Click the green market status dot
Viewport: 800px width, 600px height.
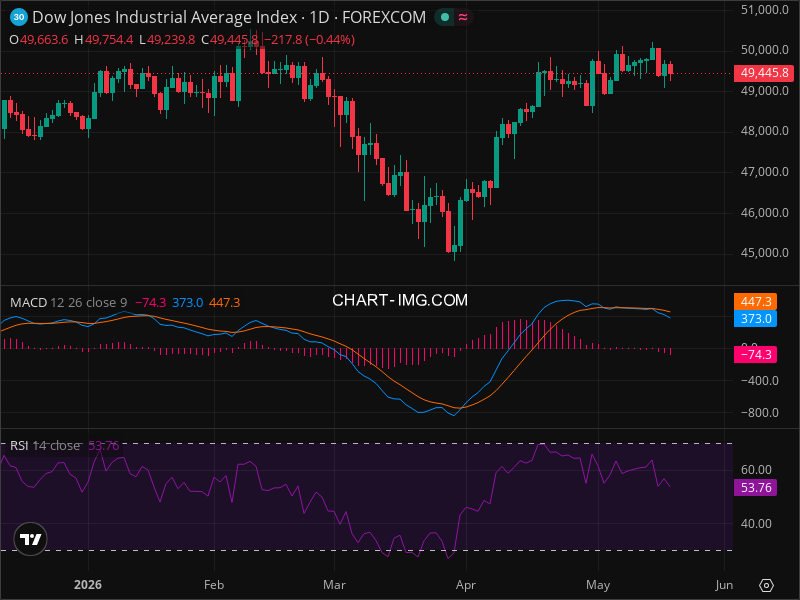pos(445,17)
